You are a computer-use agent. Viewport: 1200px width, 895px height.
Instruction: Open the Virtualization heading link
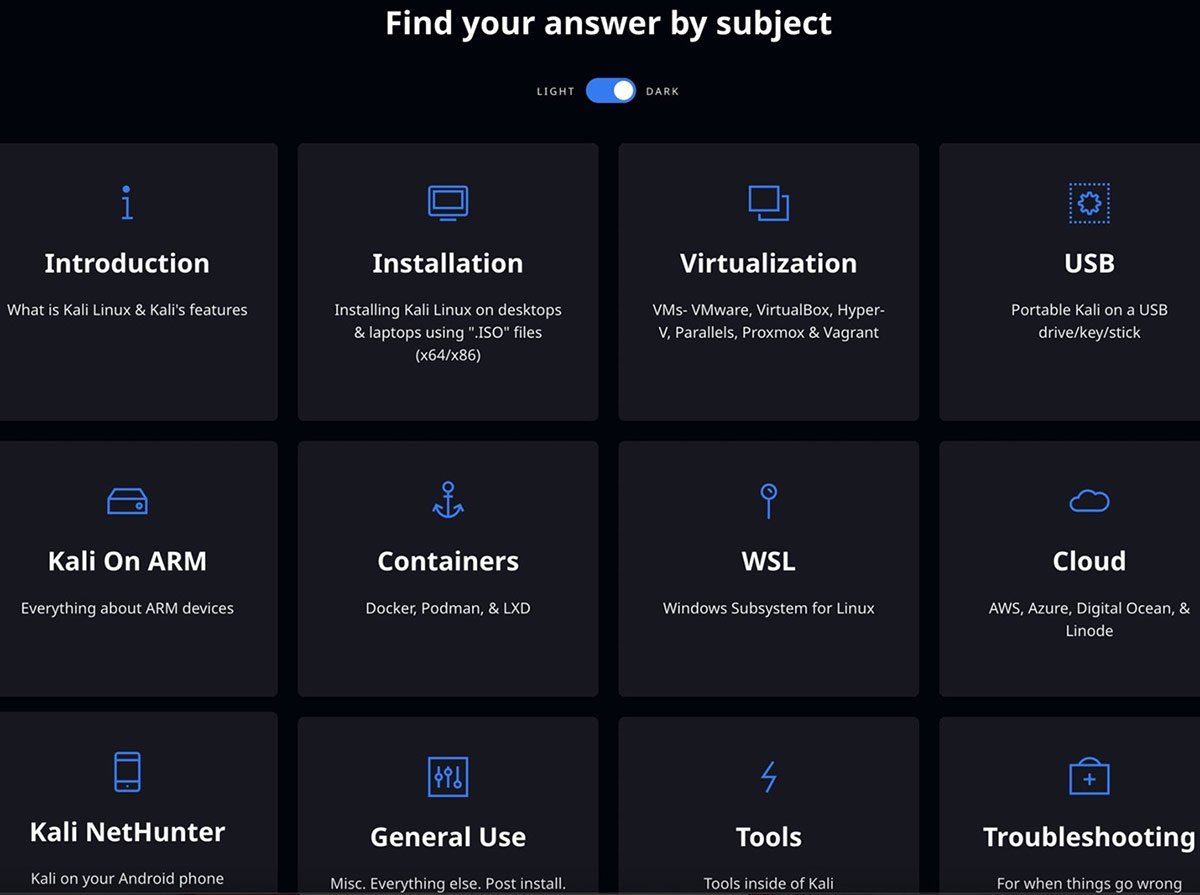pyautogui.click(x=768, y=263)
